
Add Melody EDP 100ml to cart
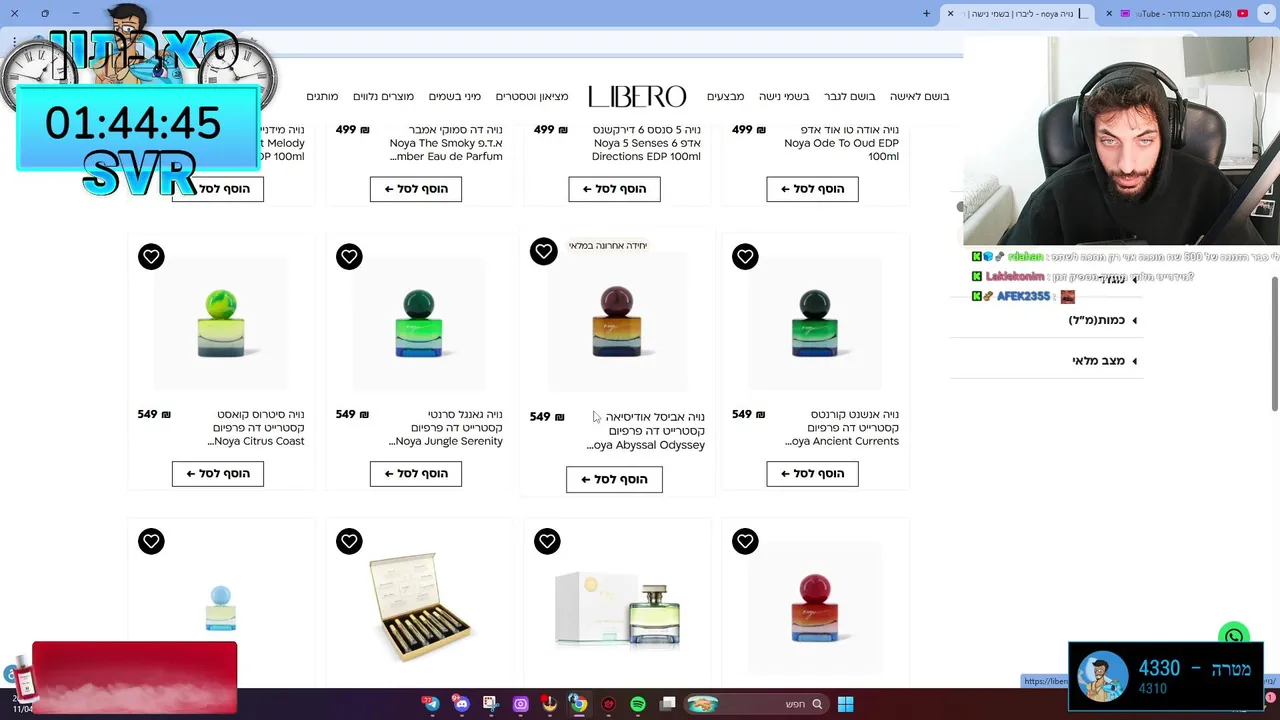point(218,188)
